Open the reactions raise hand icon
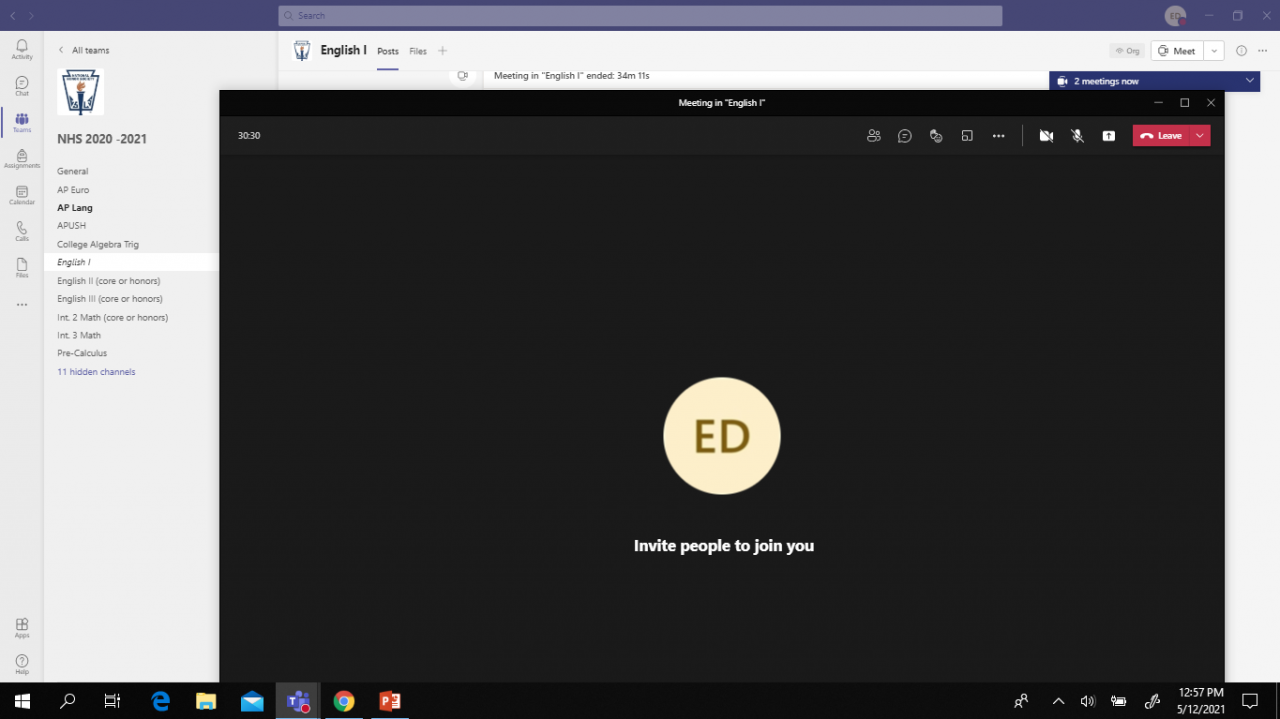The height and width of the screenshot is (719, 1280). point(936,136)
